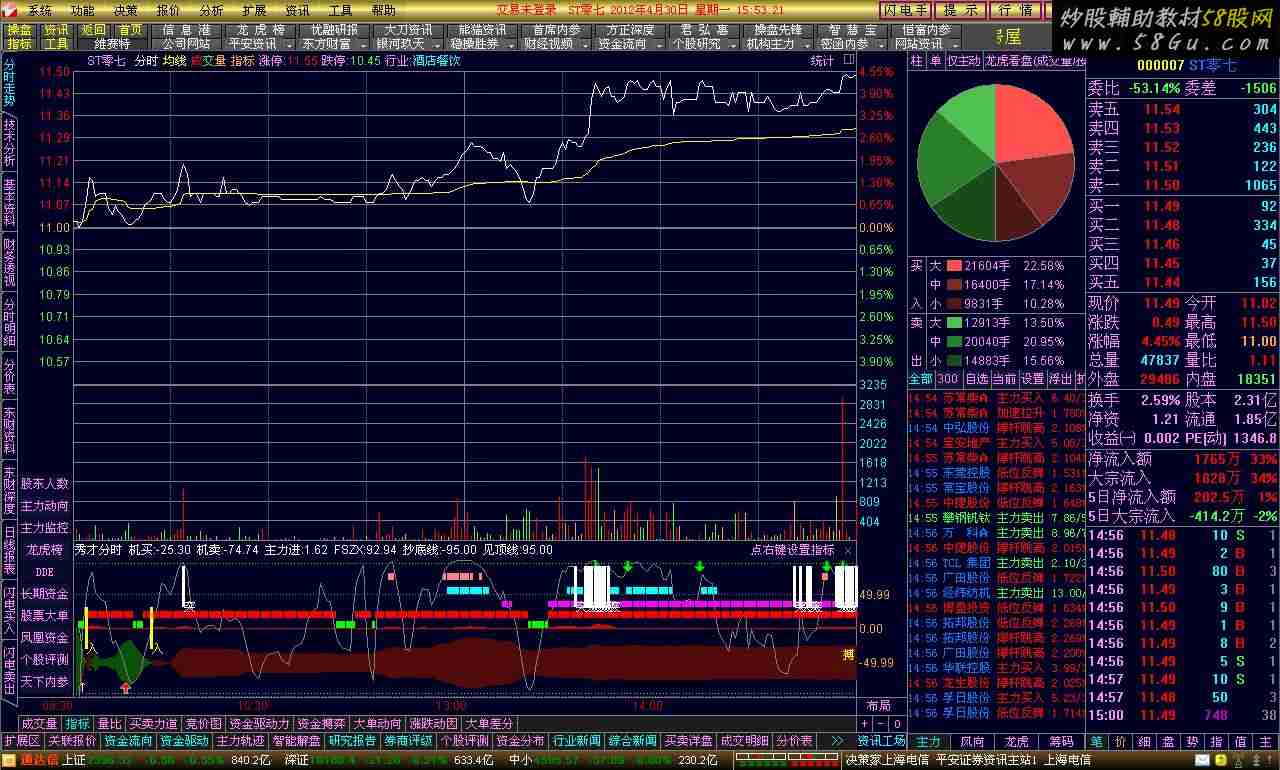The image size is (1280, 770).
Task: Open the 帮助 menu
Action: 383,10
